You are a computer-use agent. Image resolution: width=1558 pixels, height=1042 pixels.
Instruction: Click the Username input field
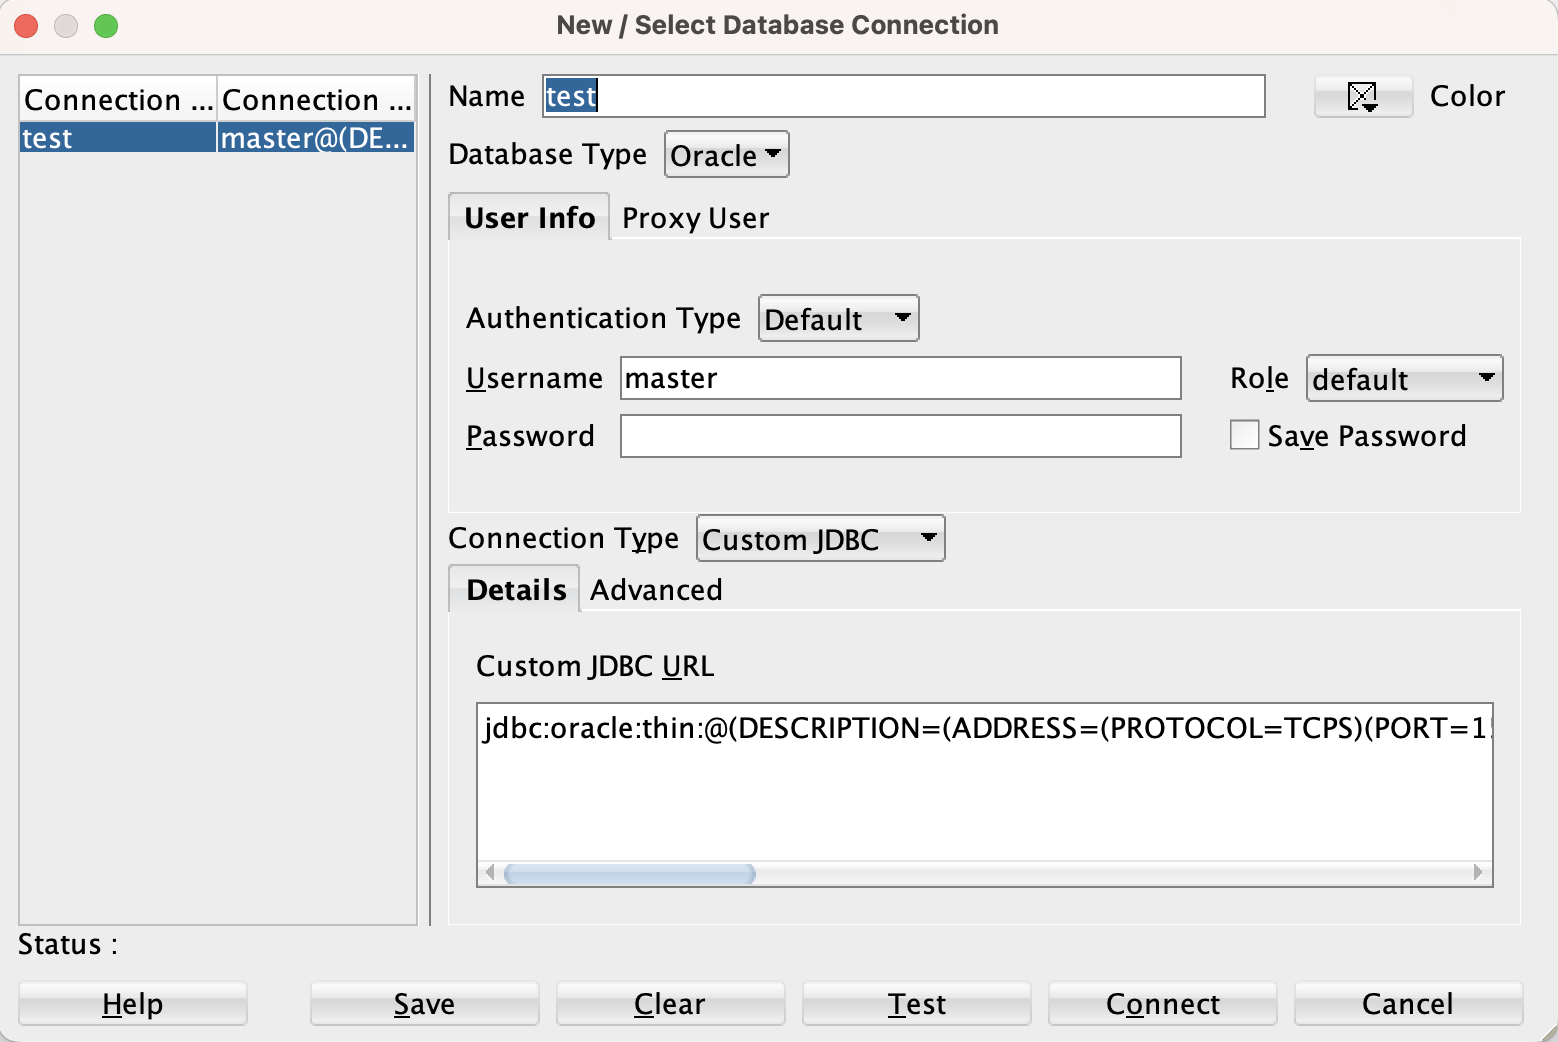[900, 378]
